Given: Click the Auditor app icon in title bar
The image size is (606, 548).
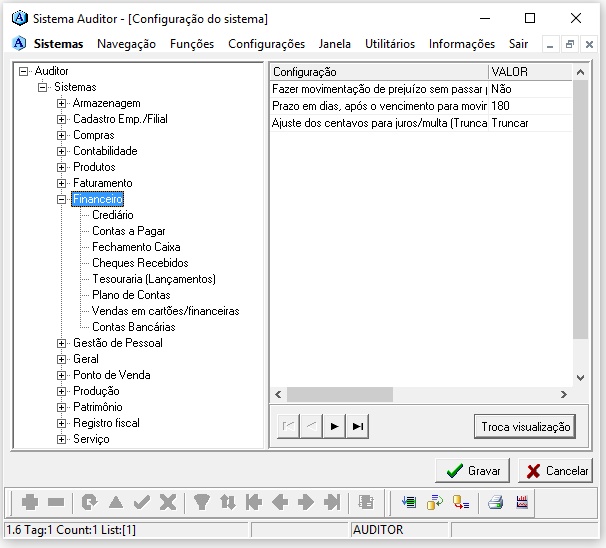Looking at the screenshot, I should (19, 18).
